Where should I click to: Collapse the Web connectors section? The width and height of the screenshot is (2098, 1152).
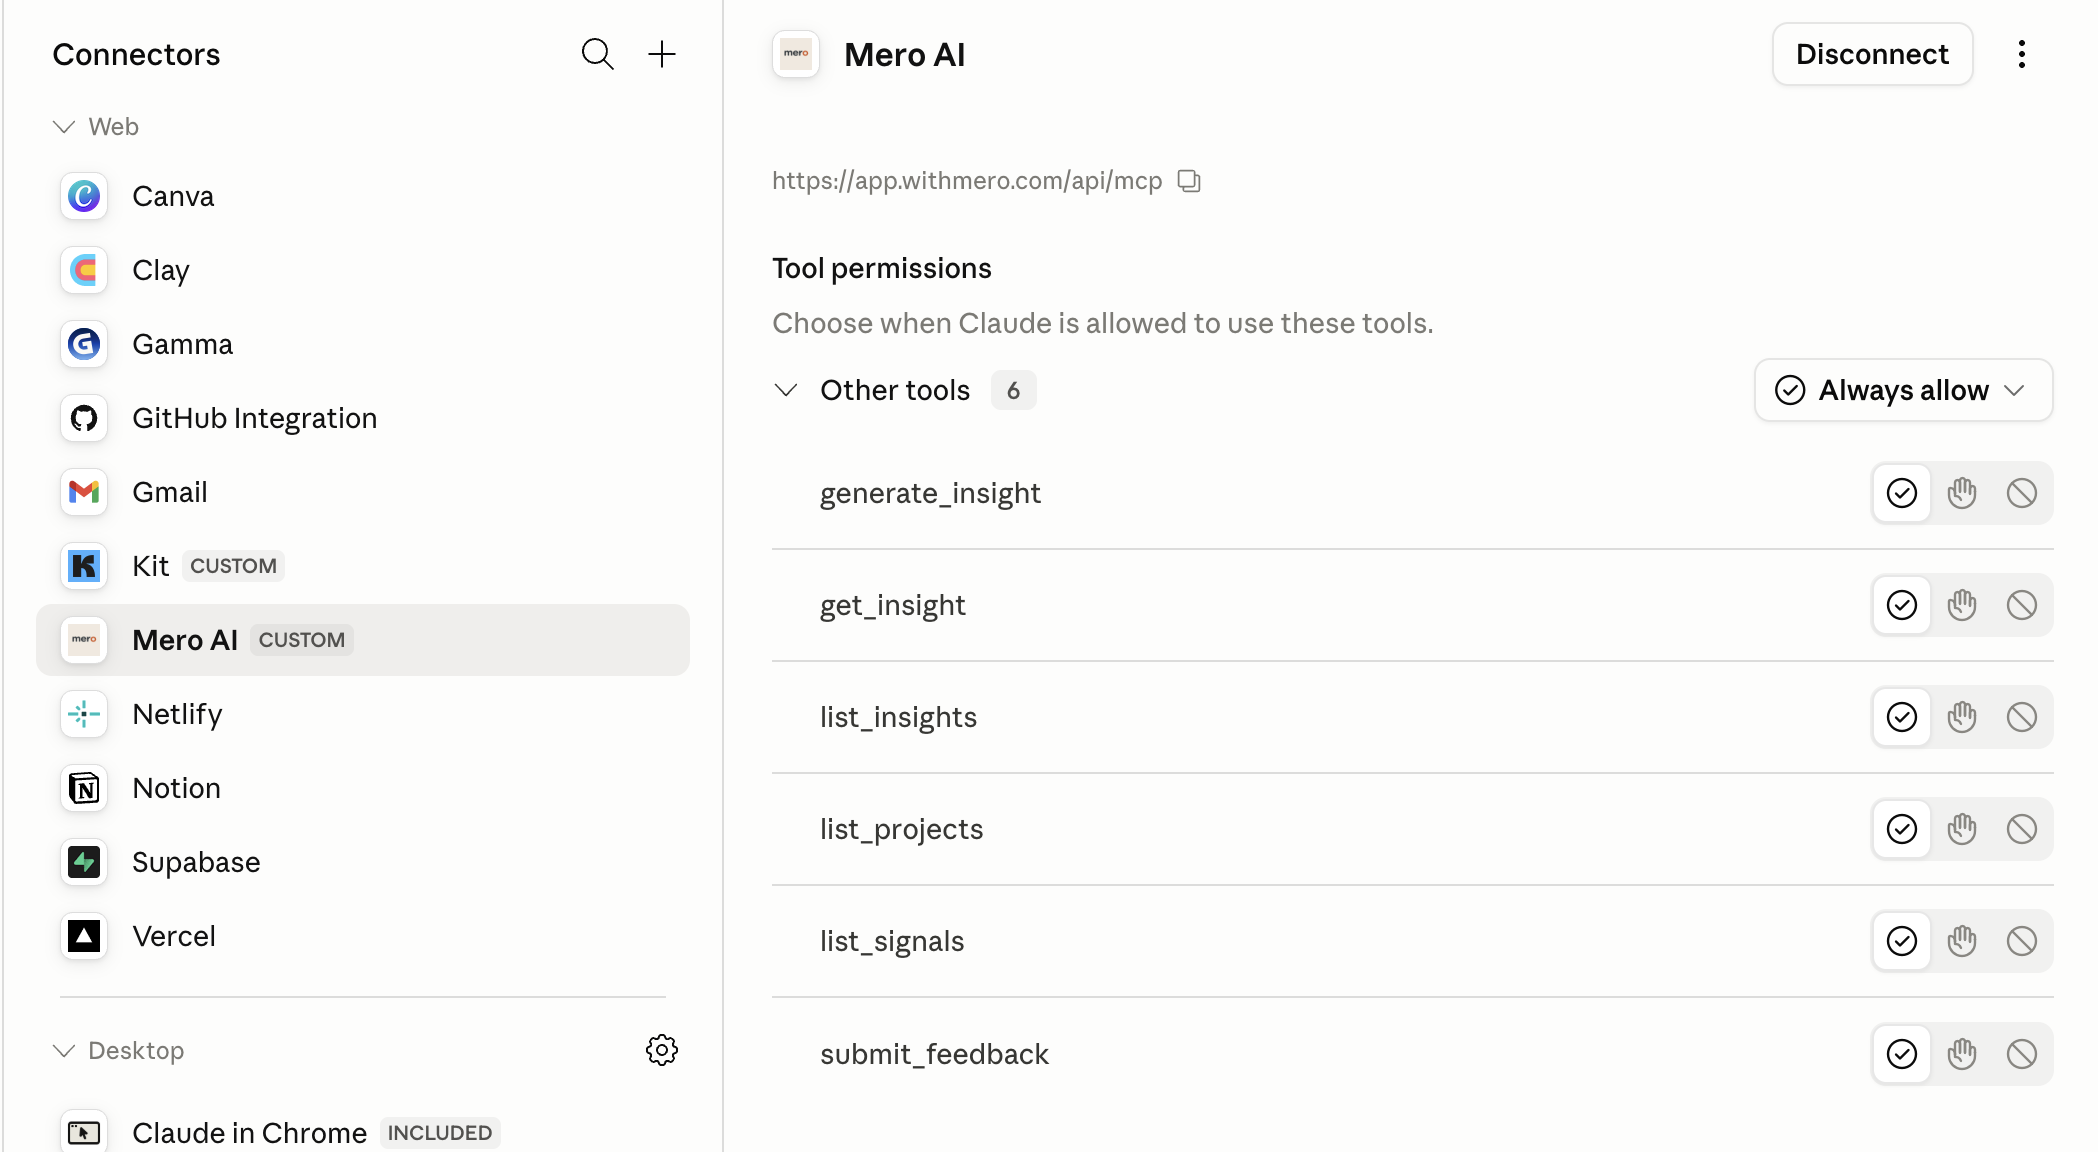click(64, 127)
